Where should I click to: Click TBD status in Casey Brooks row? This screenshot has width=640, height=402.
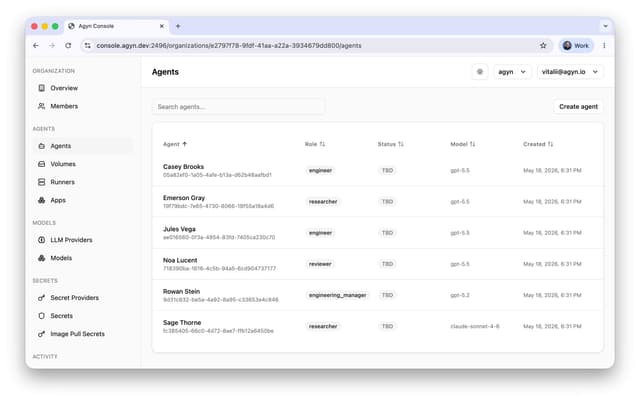(387, 171)
